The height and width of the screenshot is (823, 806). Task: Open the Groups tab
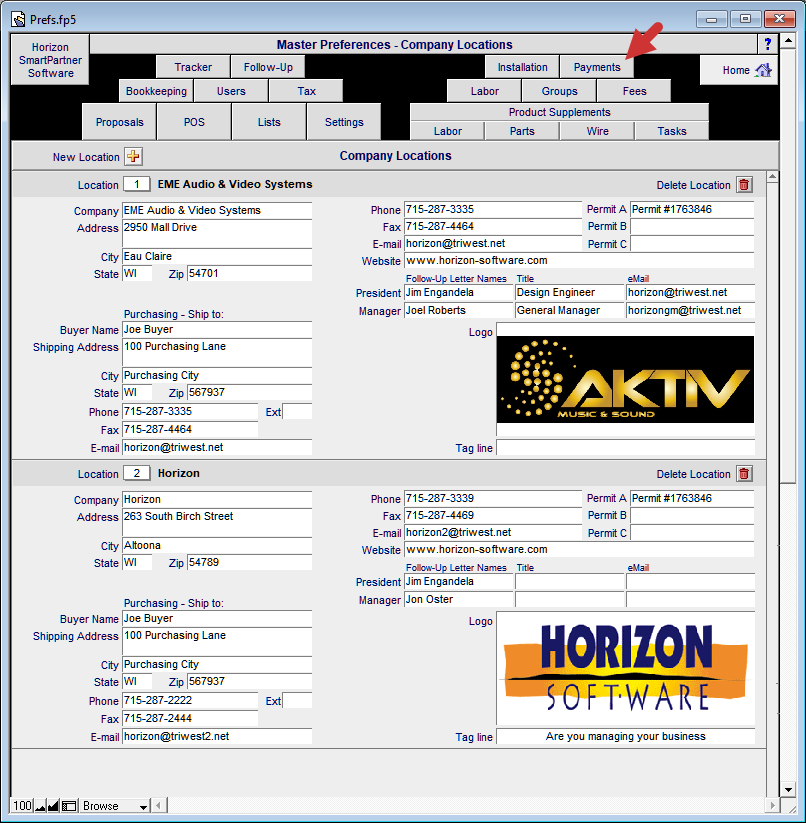[x=559, y=91]
